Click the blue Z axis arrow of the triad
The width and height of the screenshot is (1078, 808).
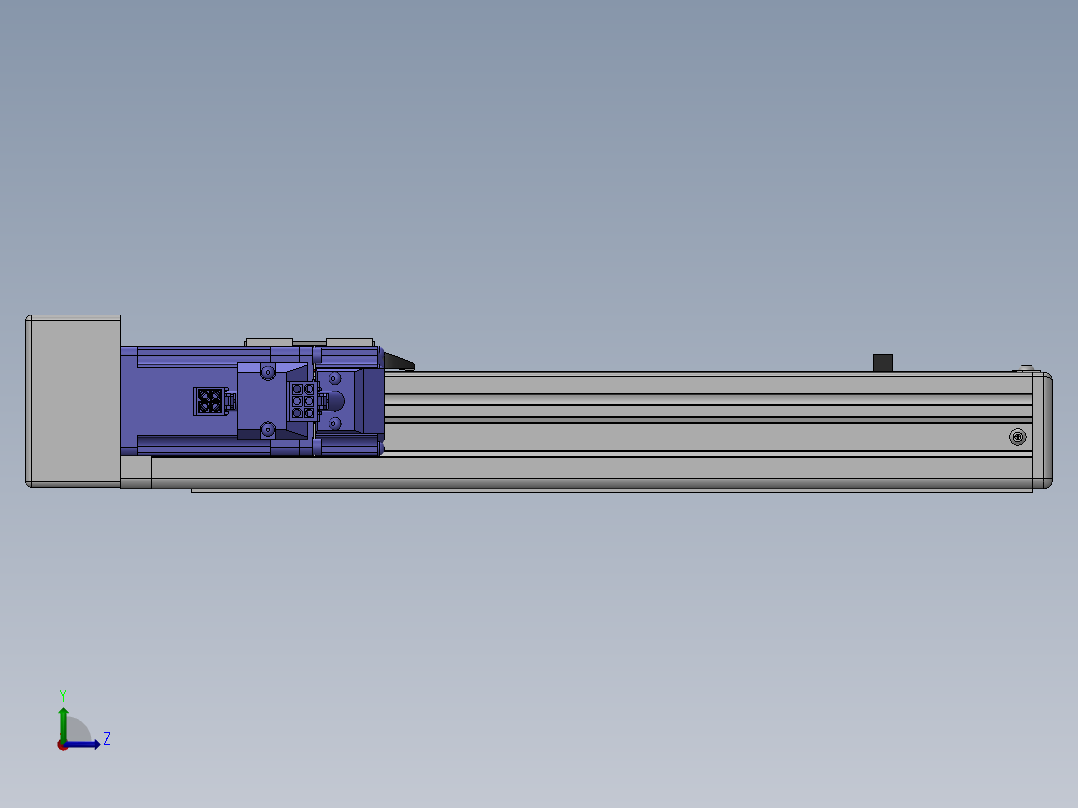(x=82, y=745)
